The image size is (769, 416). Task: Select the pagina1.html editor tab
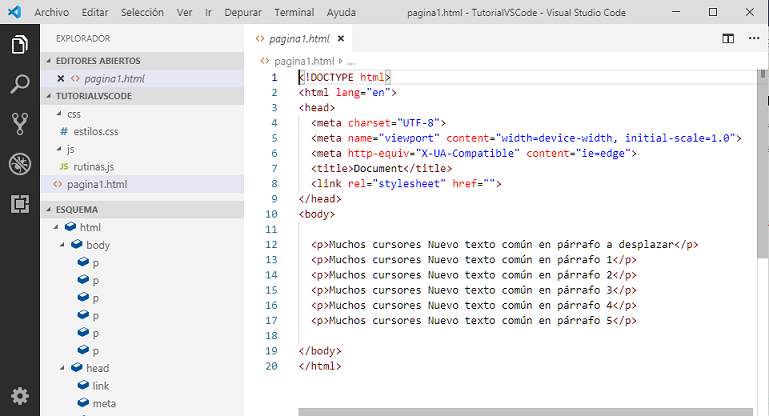pos(298,38)
